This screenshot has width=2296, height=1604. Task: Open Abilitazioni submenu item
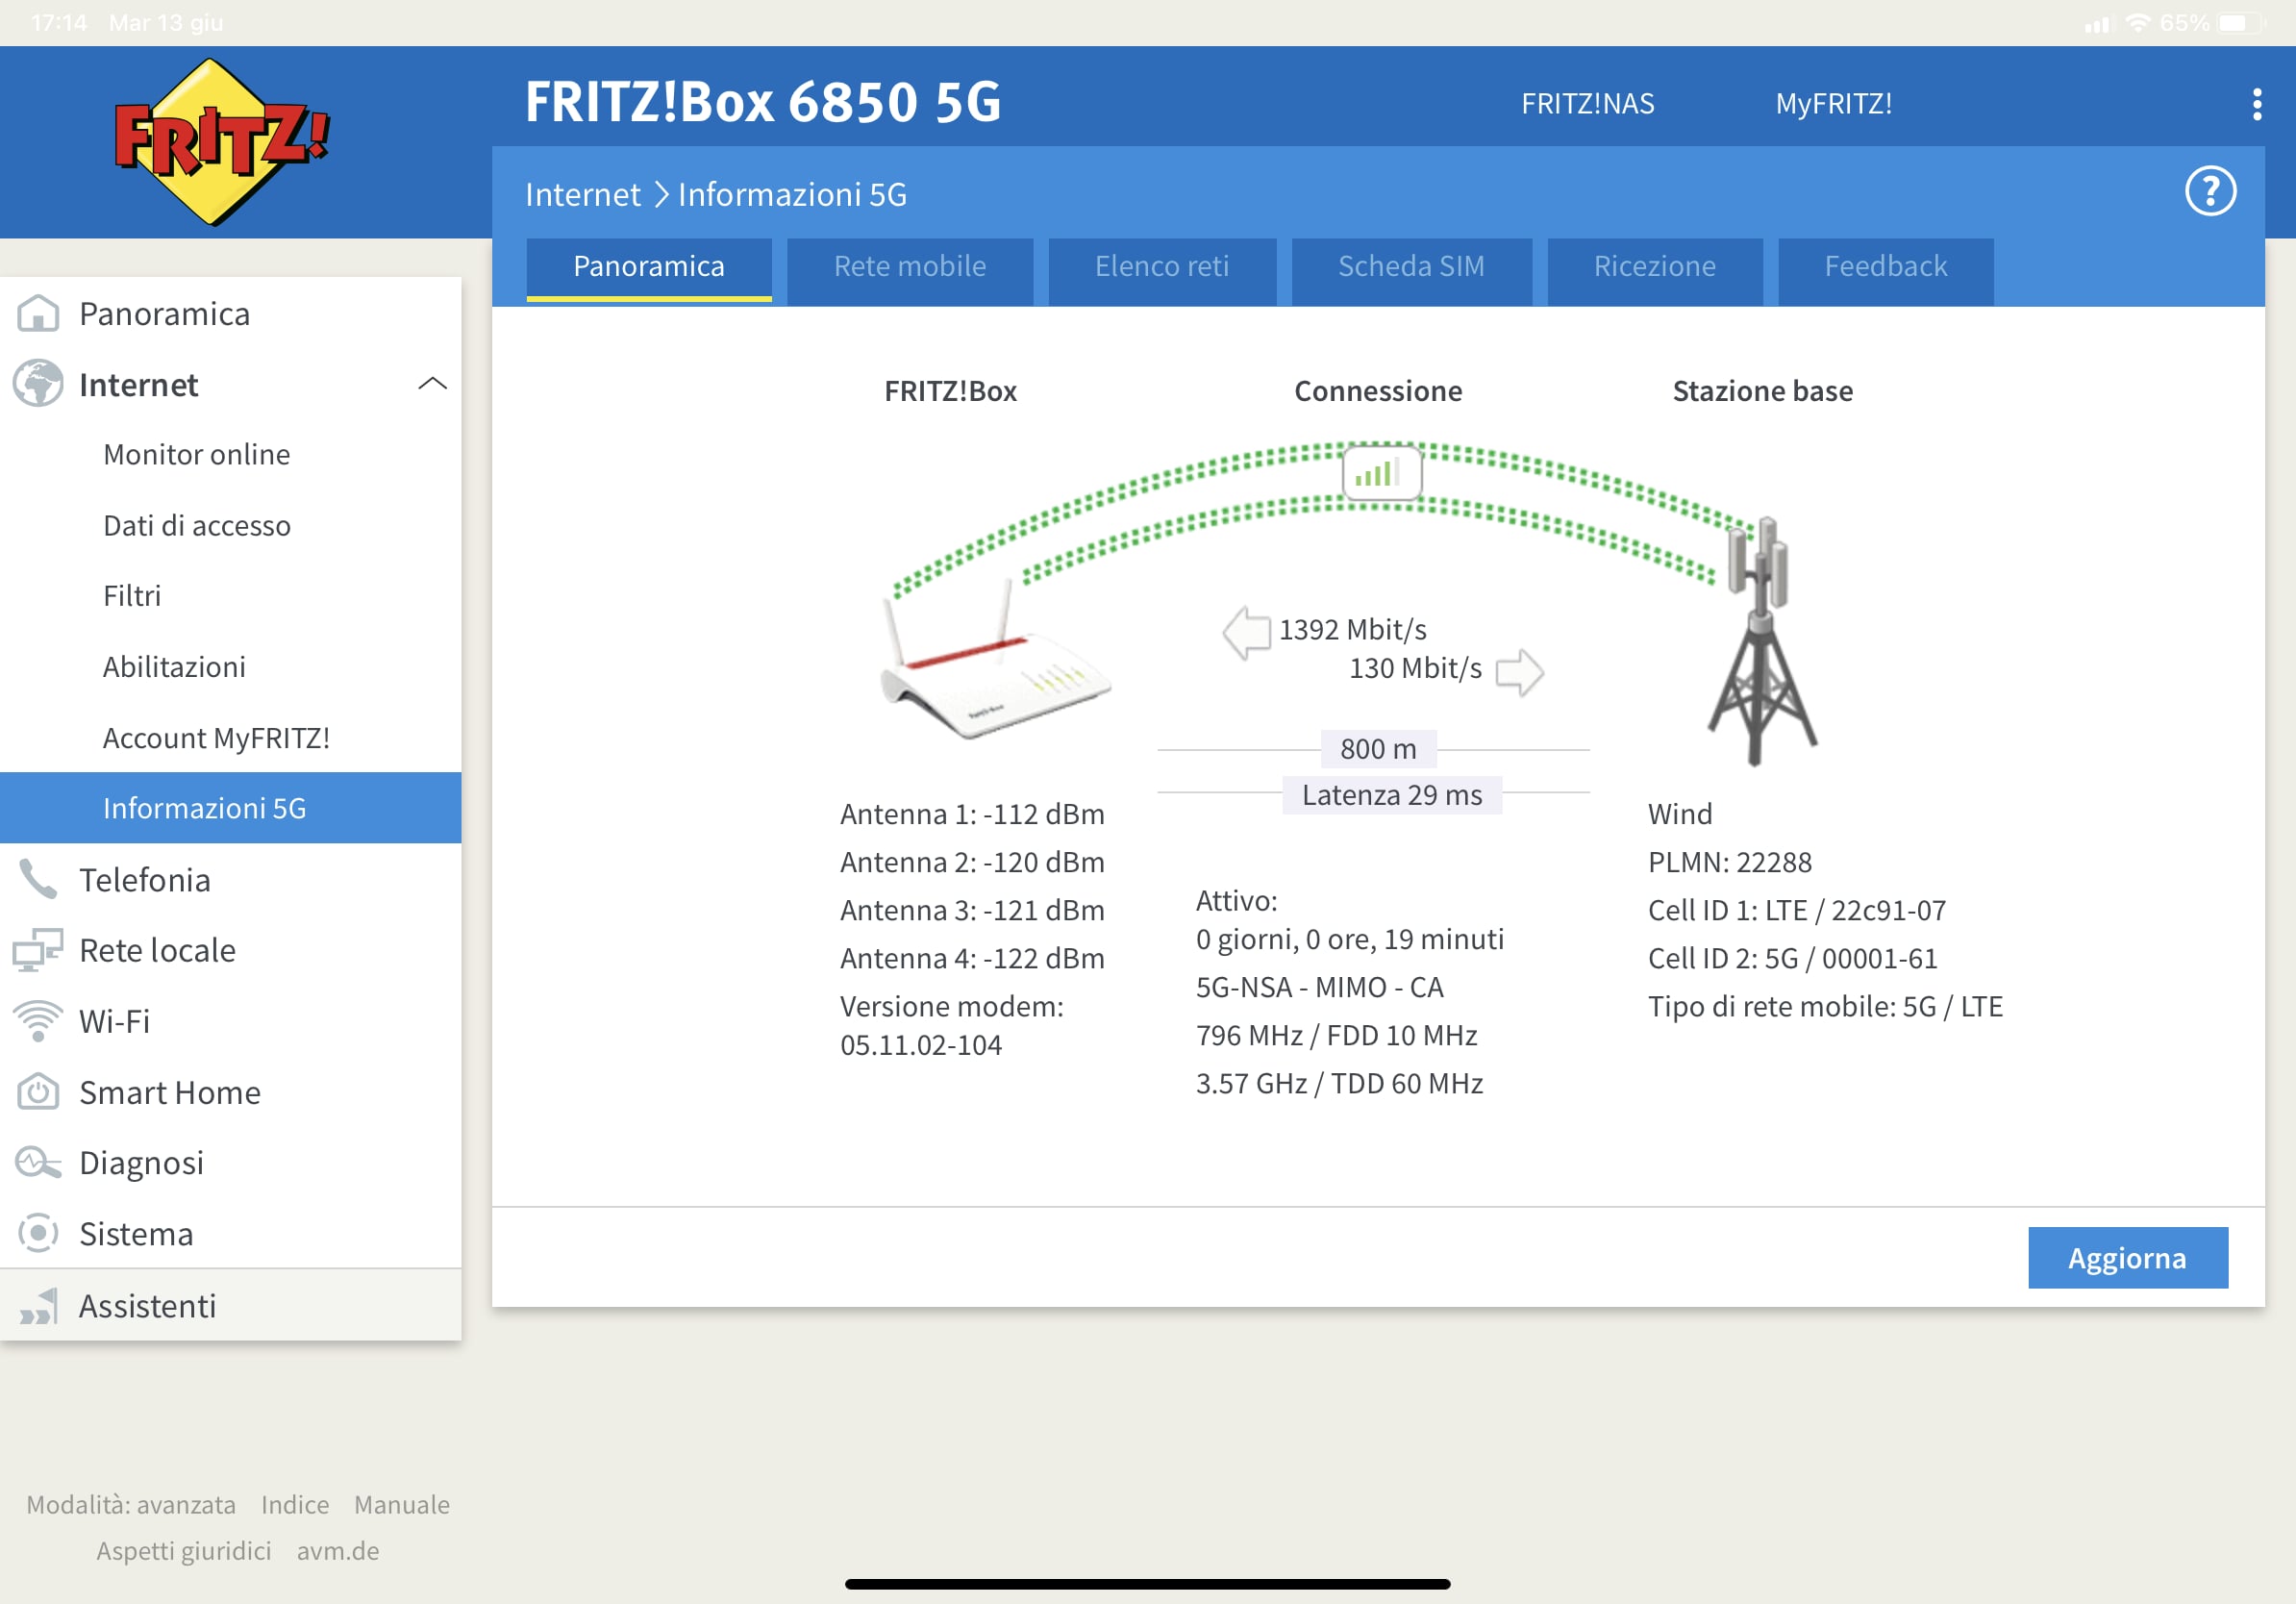[x=231, y=667]
